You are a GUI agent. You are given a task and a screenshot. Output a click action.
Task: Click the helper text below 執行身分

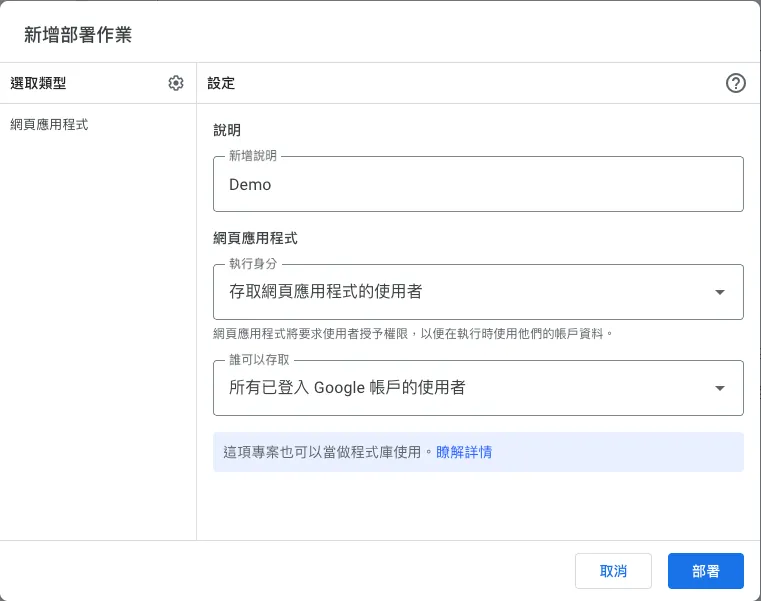click(412, 333)
